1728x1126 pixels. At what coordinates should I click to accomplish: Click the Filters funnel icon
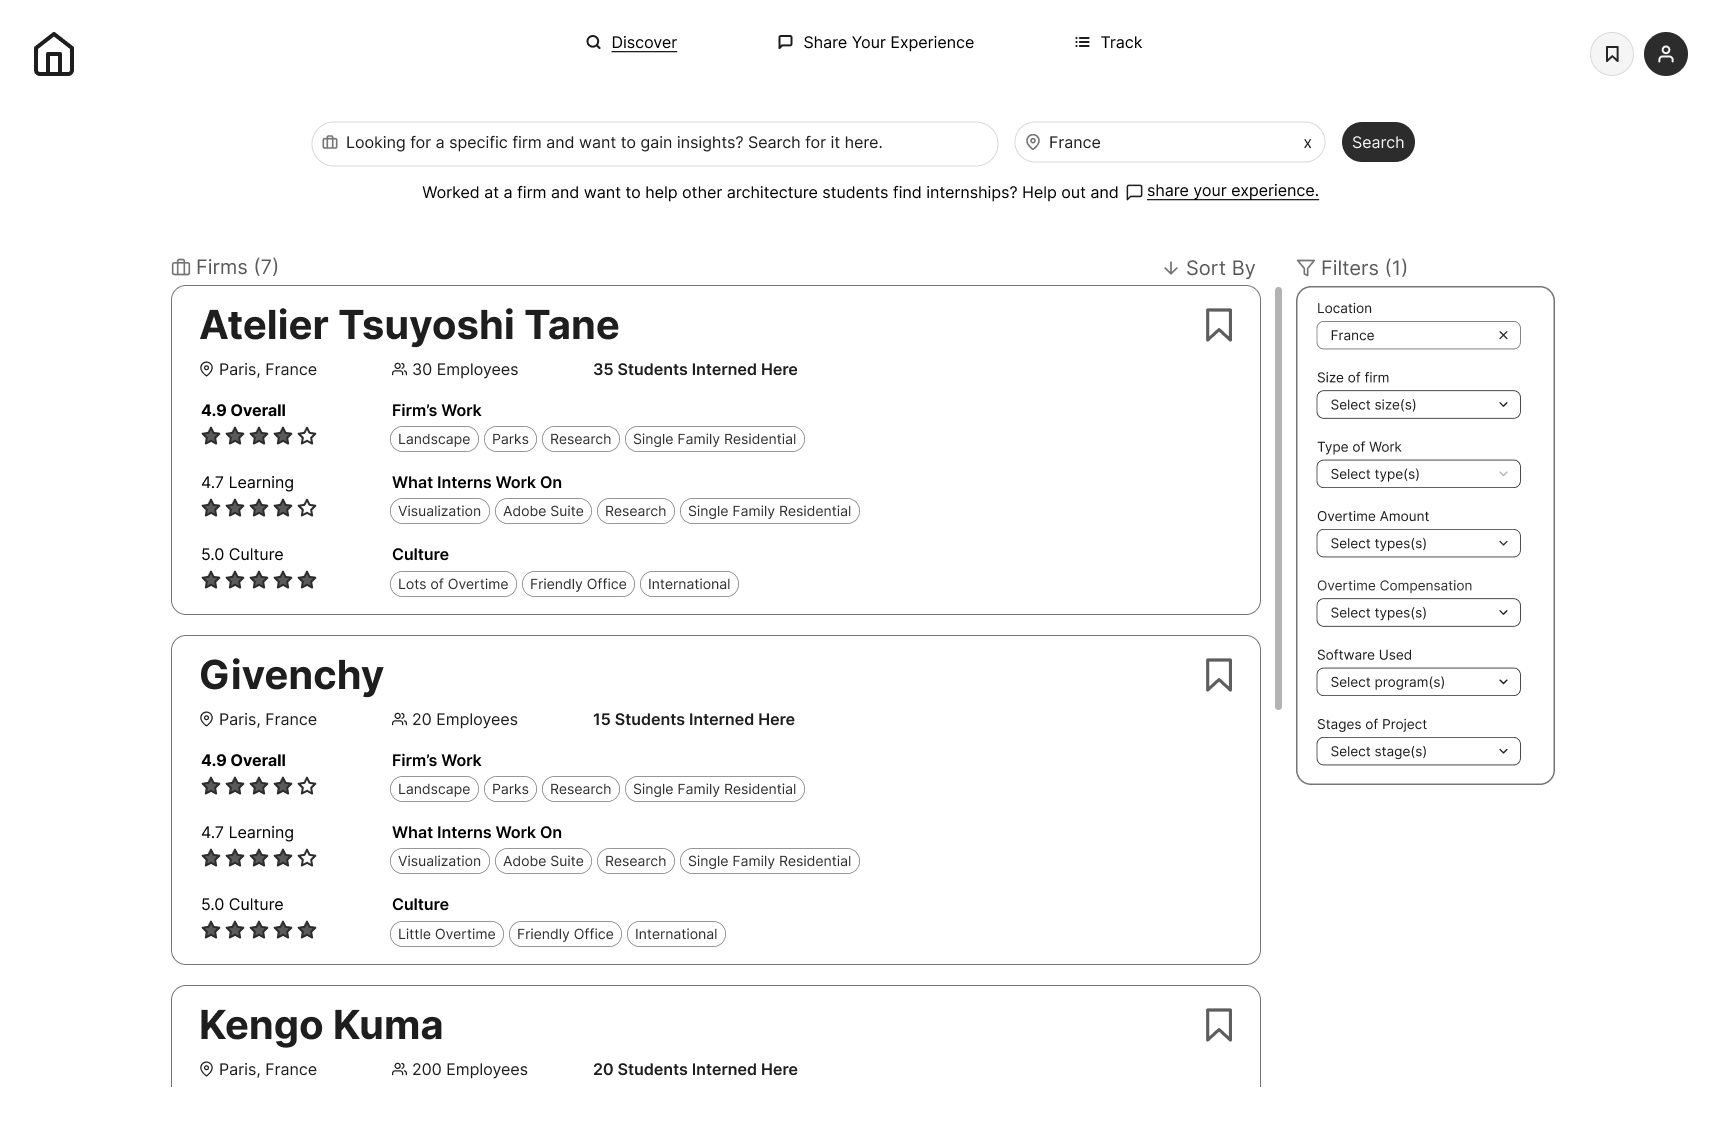1306,268
